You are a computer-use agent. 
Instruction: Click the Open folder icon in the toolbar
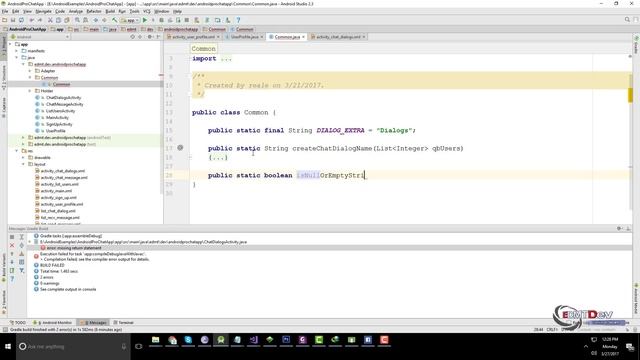click(x=5, y=20)
